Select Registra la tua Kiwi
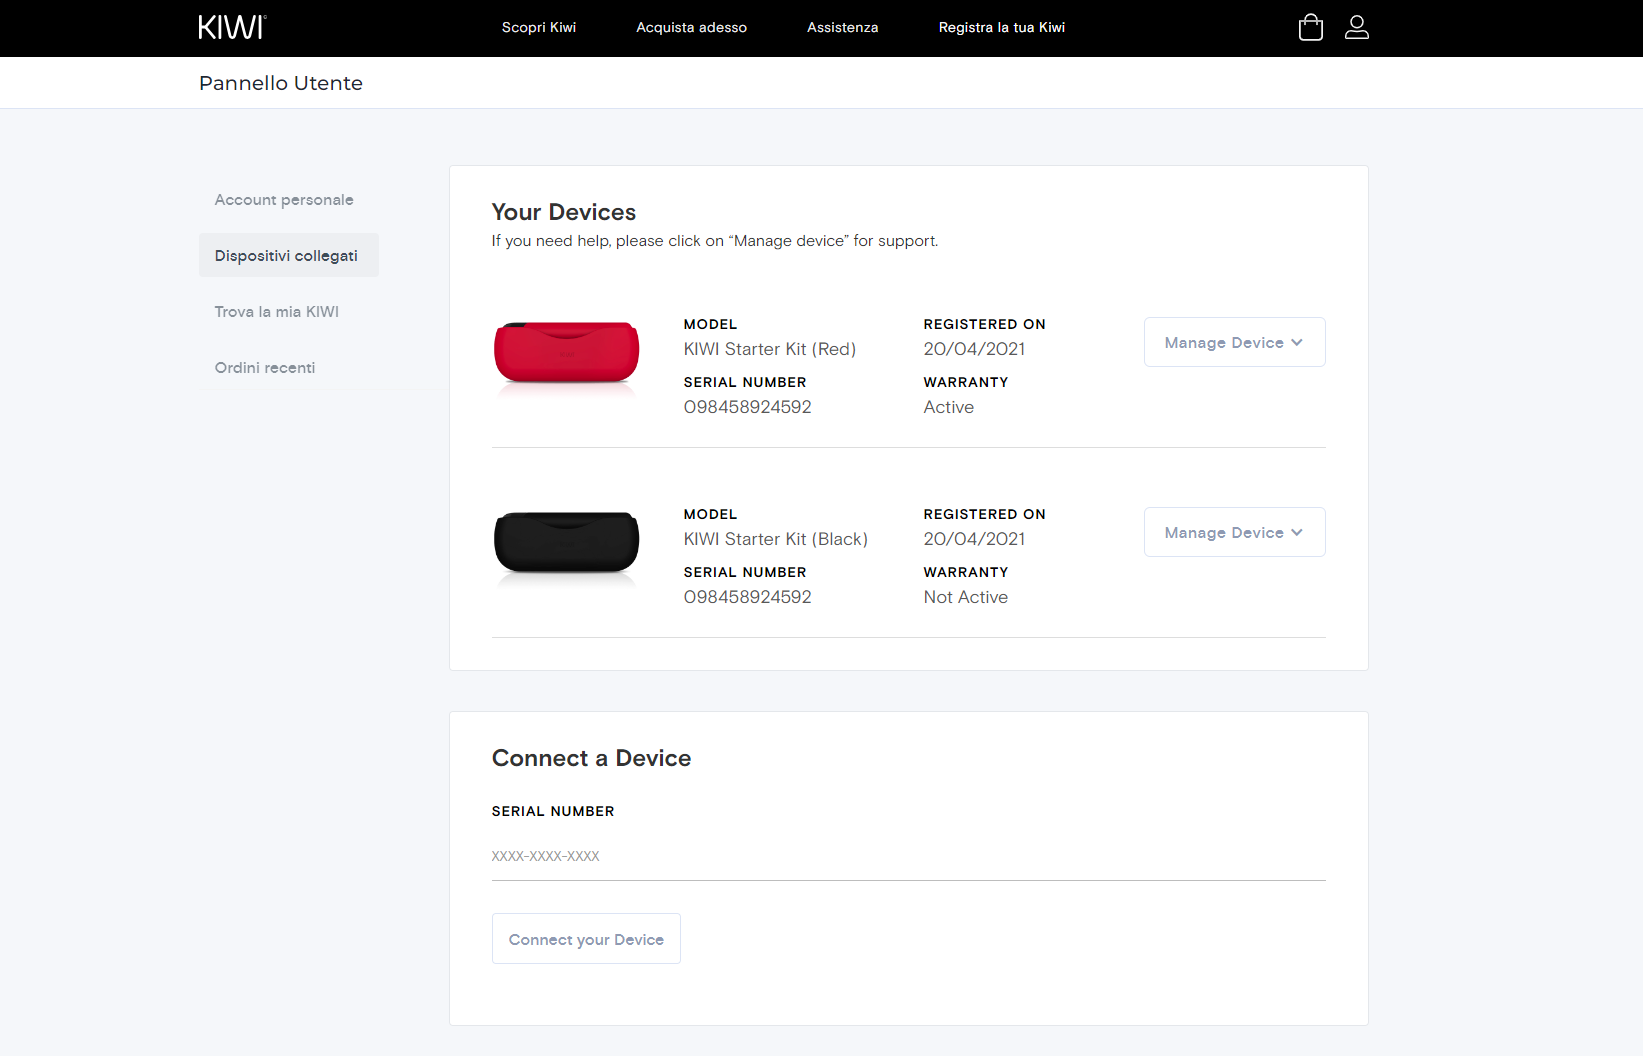 [x=1001, y=28]
